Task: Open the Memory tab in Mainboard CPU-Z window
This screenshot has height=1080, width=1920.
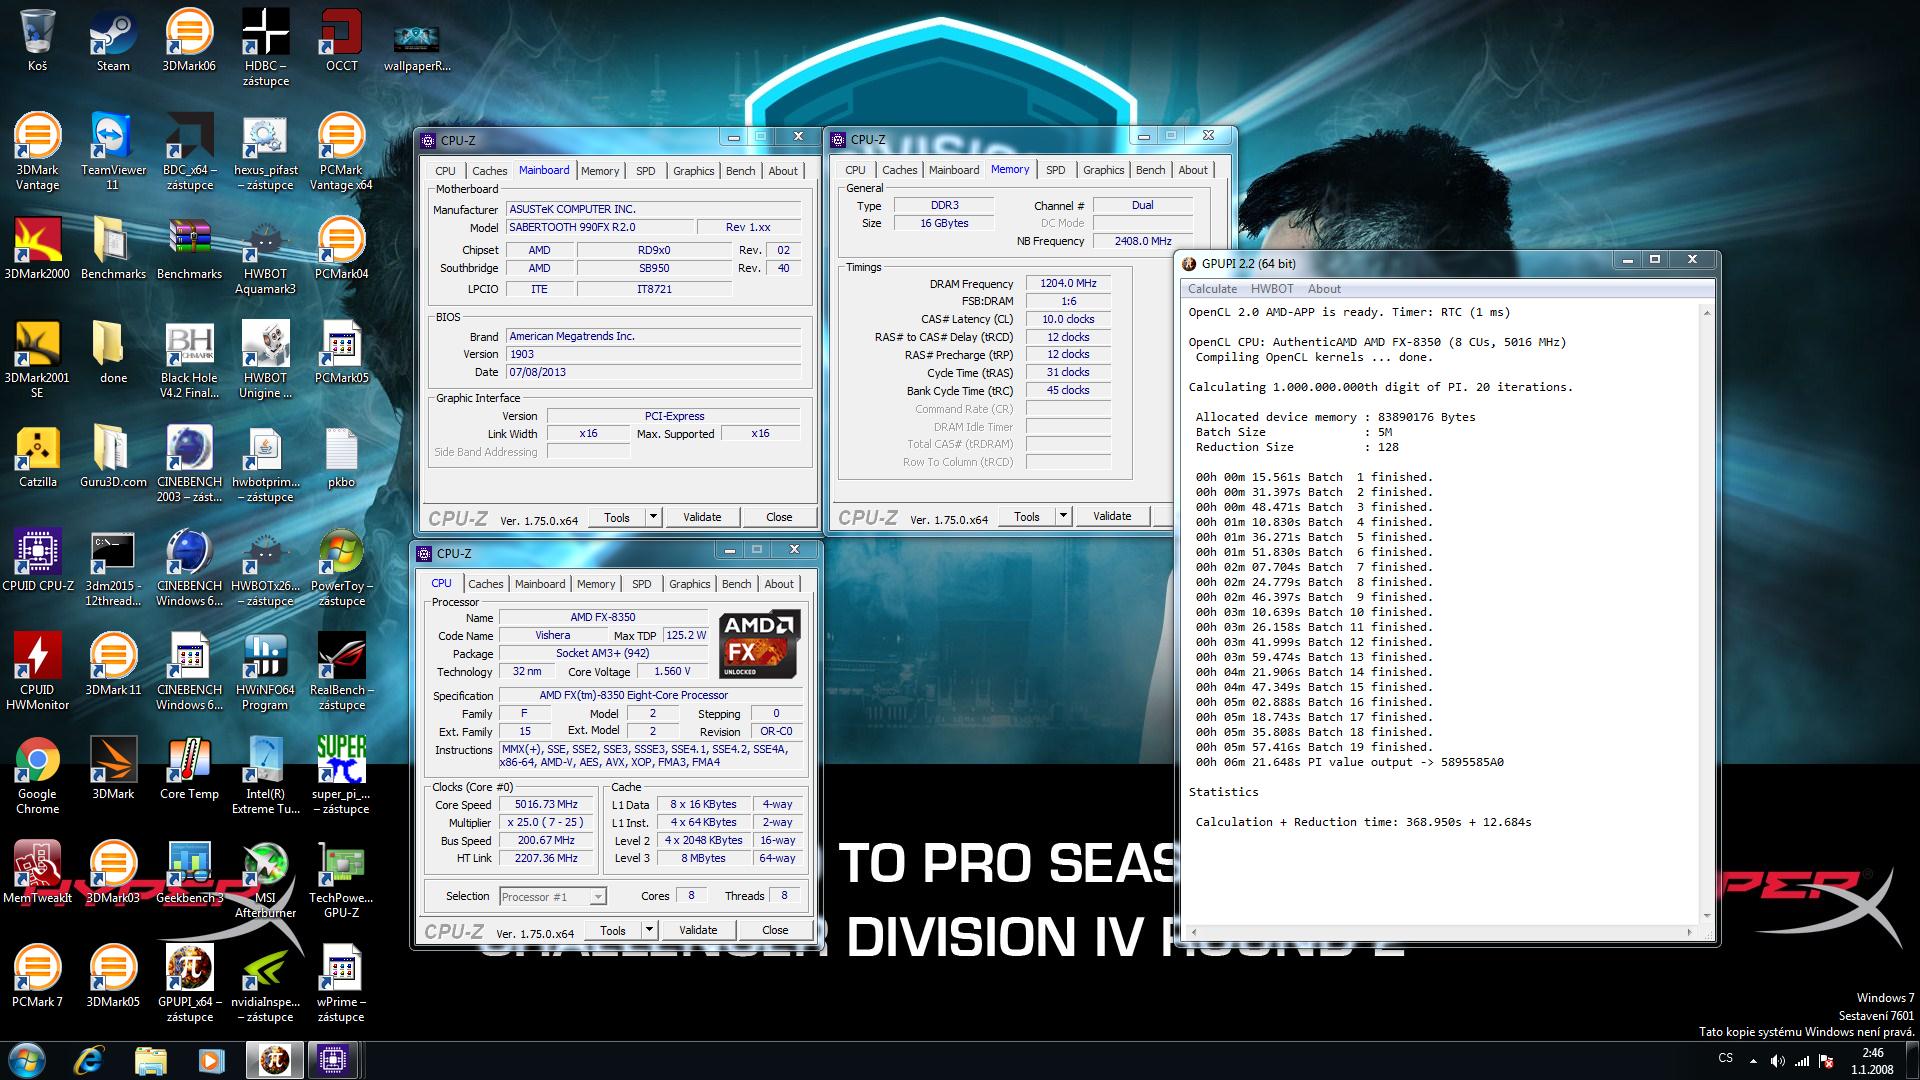Action: (600, 171)
